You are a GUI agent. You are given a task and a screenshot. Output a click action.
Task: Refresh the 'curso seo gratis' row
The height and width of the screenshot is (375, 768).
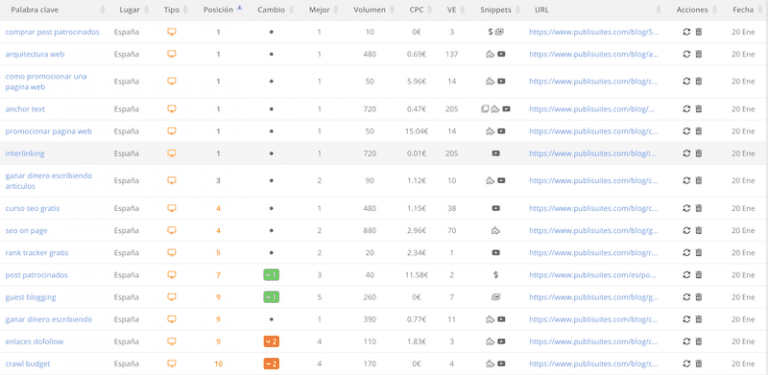coord(686,209)
